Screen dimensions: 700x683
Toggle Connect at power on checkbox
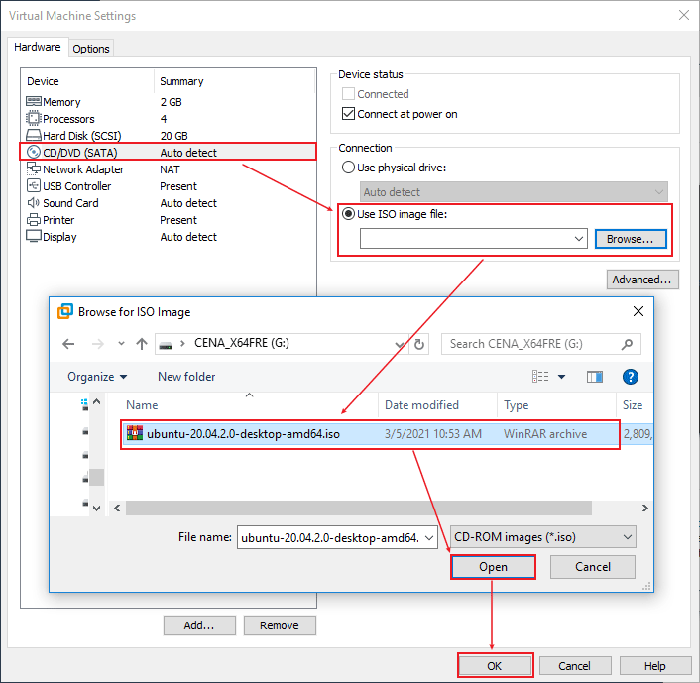[x=348, y=114]
